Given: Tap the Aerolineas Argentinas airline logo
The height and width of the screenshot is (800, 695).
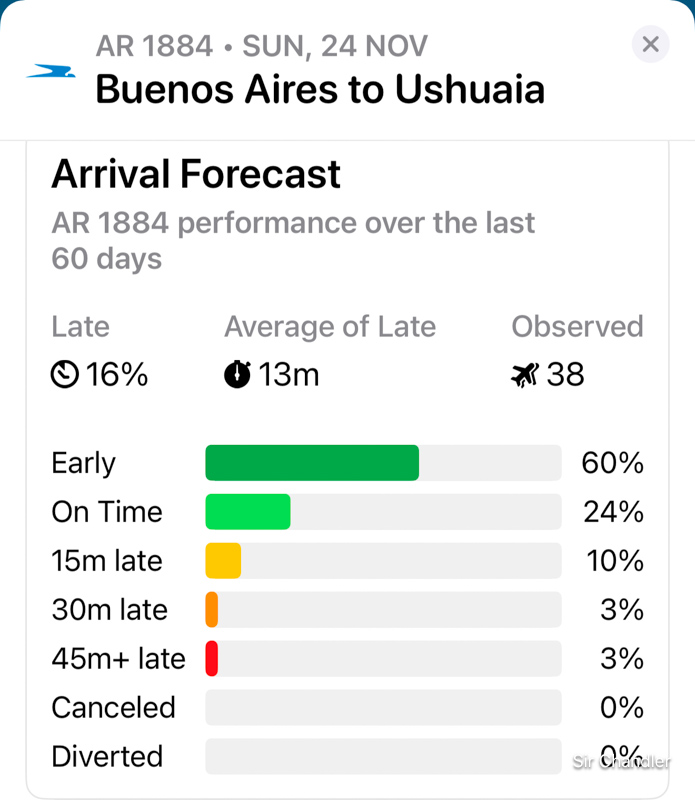Looking at the screenshot, I should (x=51, y=71).
